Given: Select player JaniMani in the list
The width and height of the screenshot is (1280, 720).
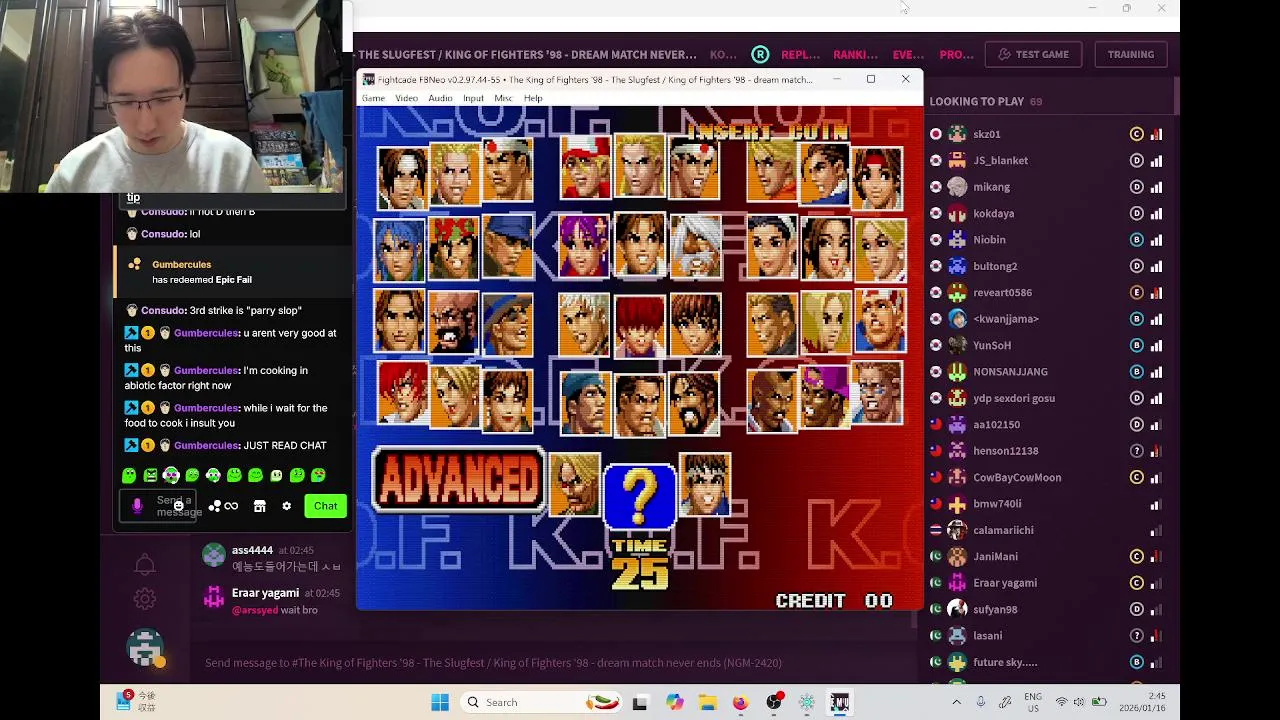Looking at the screenshot, I should pos(995,556).
